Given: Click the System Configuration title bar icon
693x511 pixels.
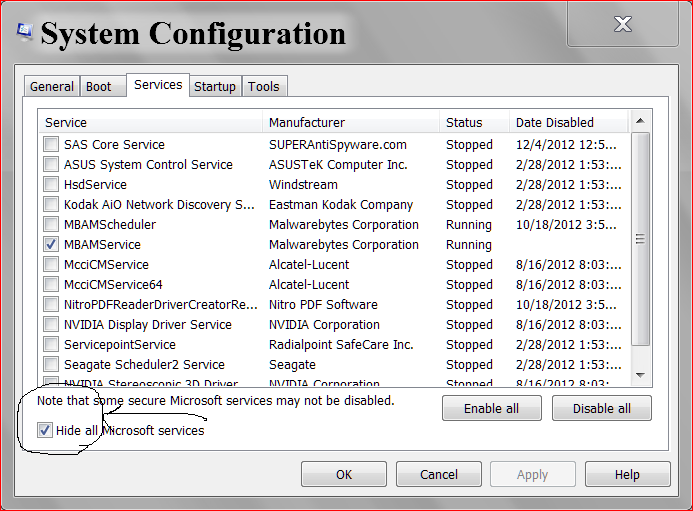Looking at the screenshot, I should tap(25, 32).
